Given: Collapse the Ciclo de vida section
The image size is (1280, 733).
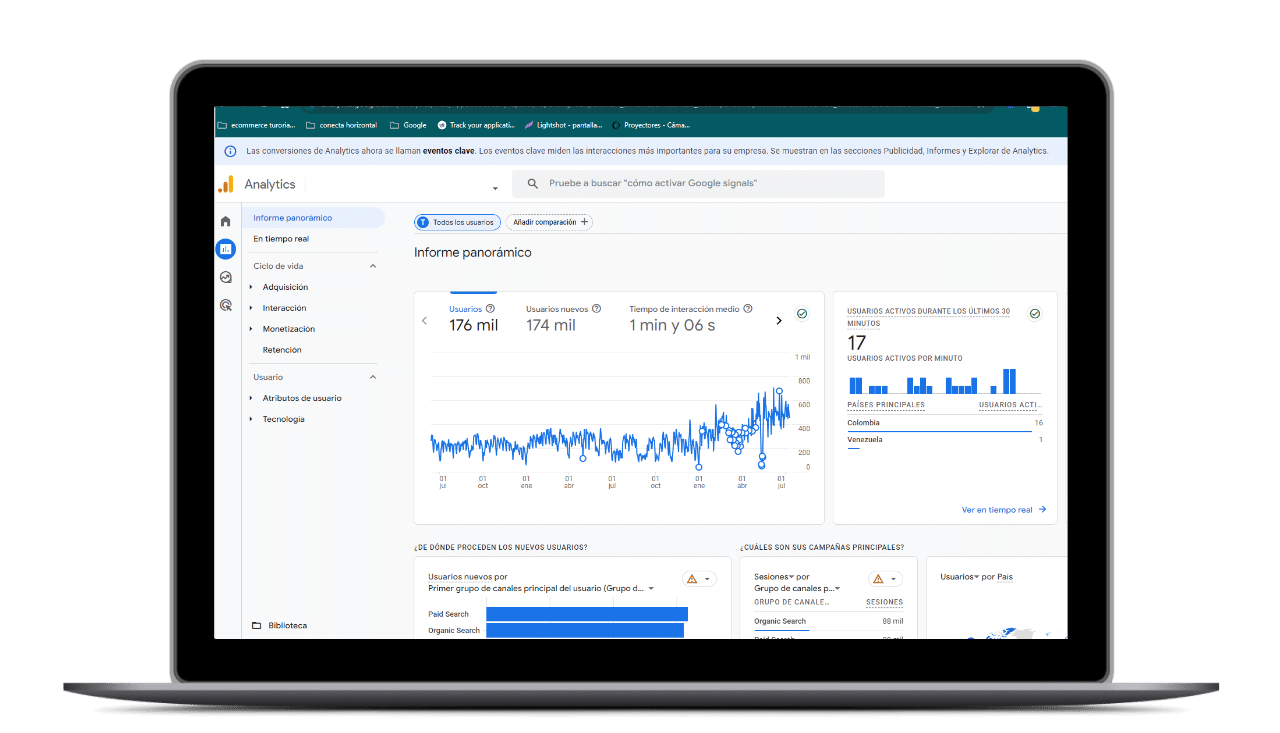Looking at the screenshot, I should [x=373, y=266].
